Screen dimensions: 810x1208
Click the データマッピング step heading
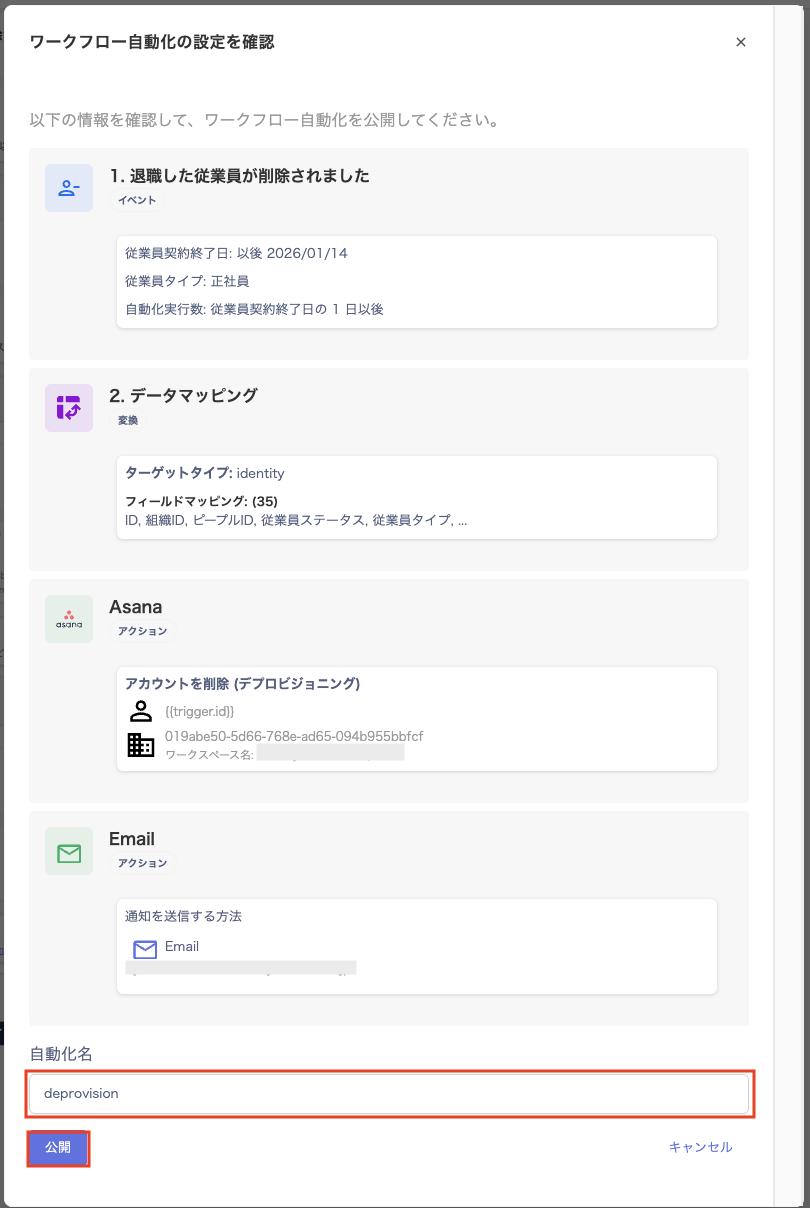(183, 396)
